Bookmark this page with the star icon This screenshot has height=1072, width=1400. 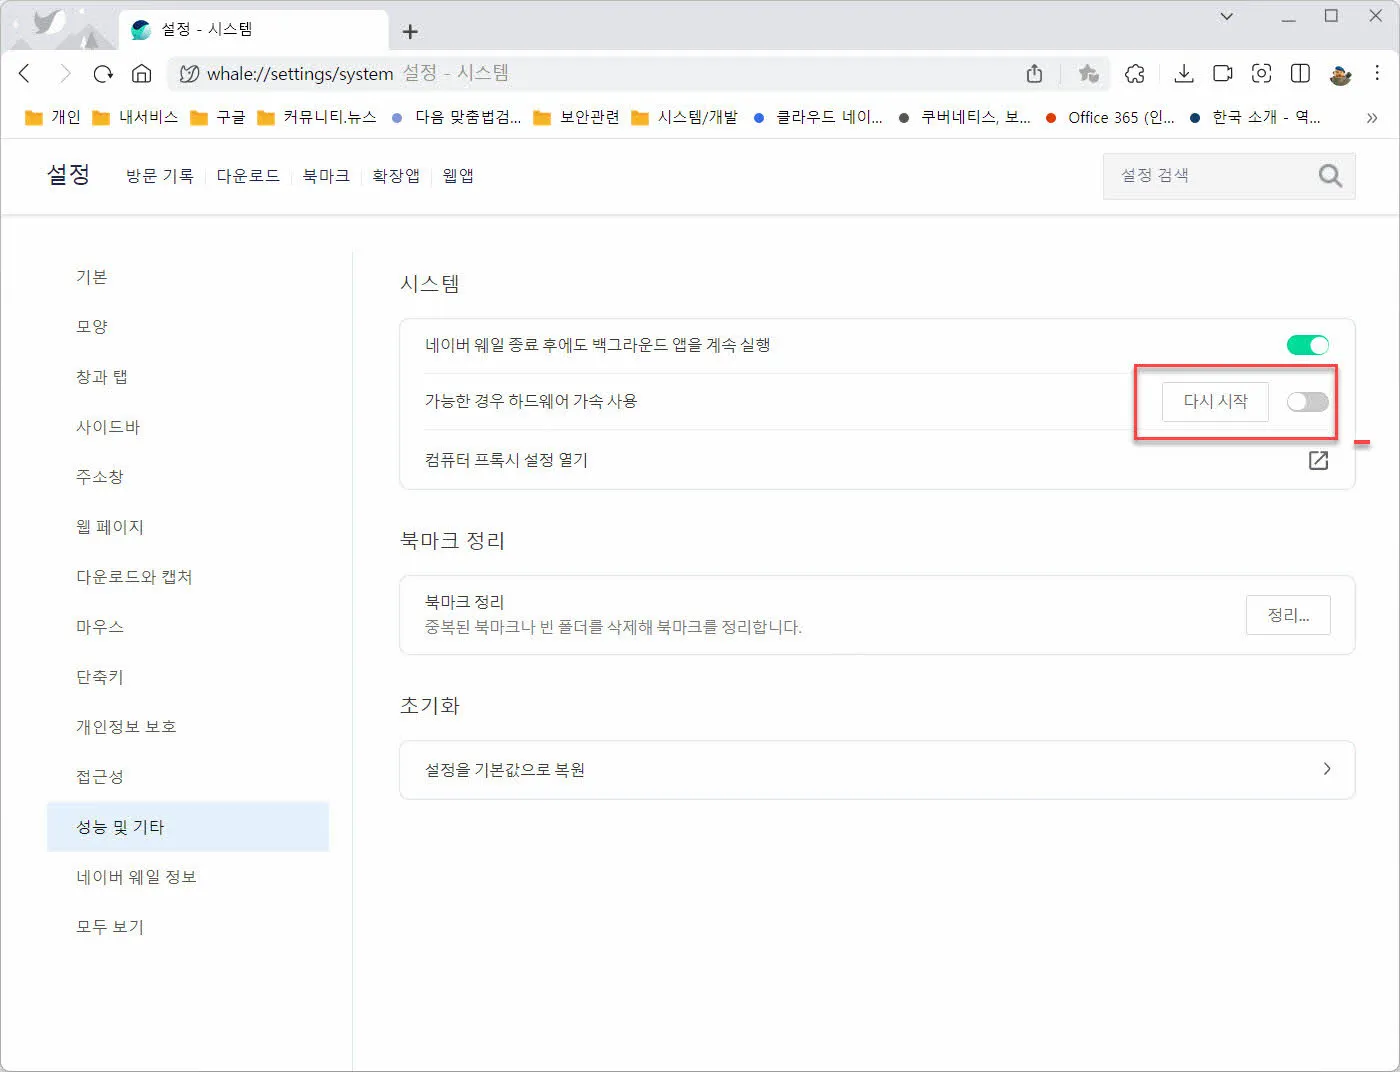tap(1088, 73)
